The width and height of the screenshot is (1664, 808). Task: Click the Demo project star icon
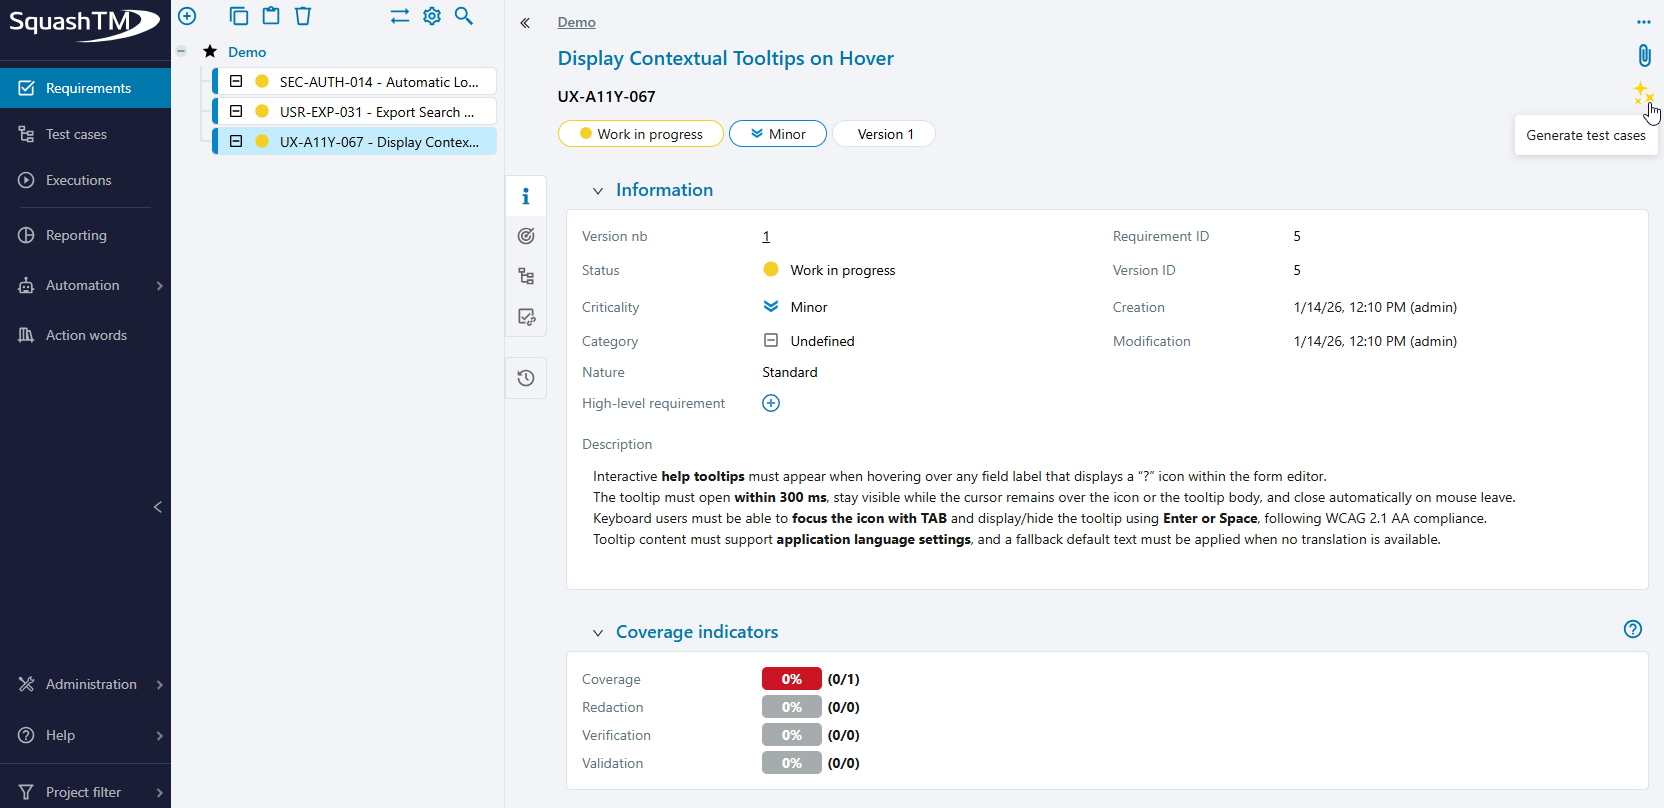pos(210,52)
